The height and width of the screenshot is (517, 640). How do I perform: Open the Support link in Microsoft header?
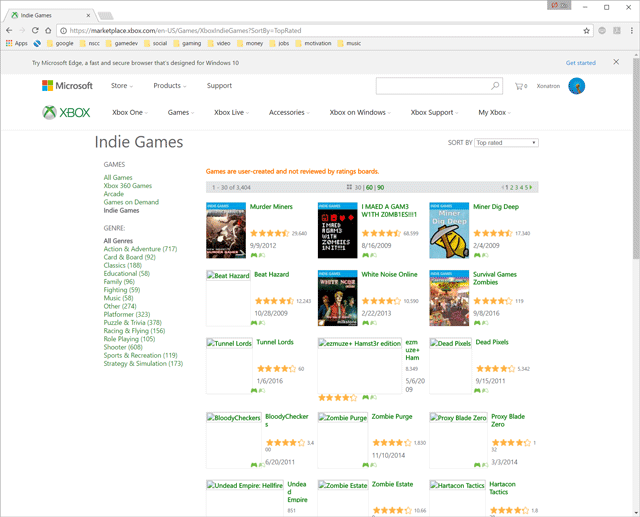pyautogui.click(x=219, y=86)
